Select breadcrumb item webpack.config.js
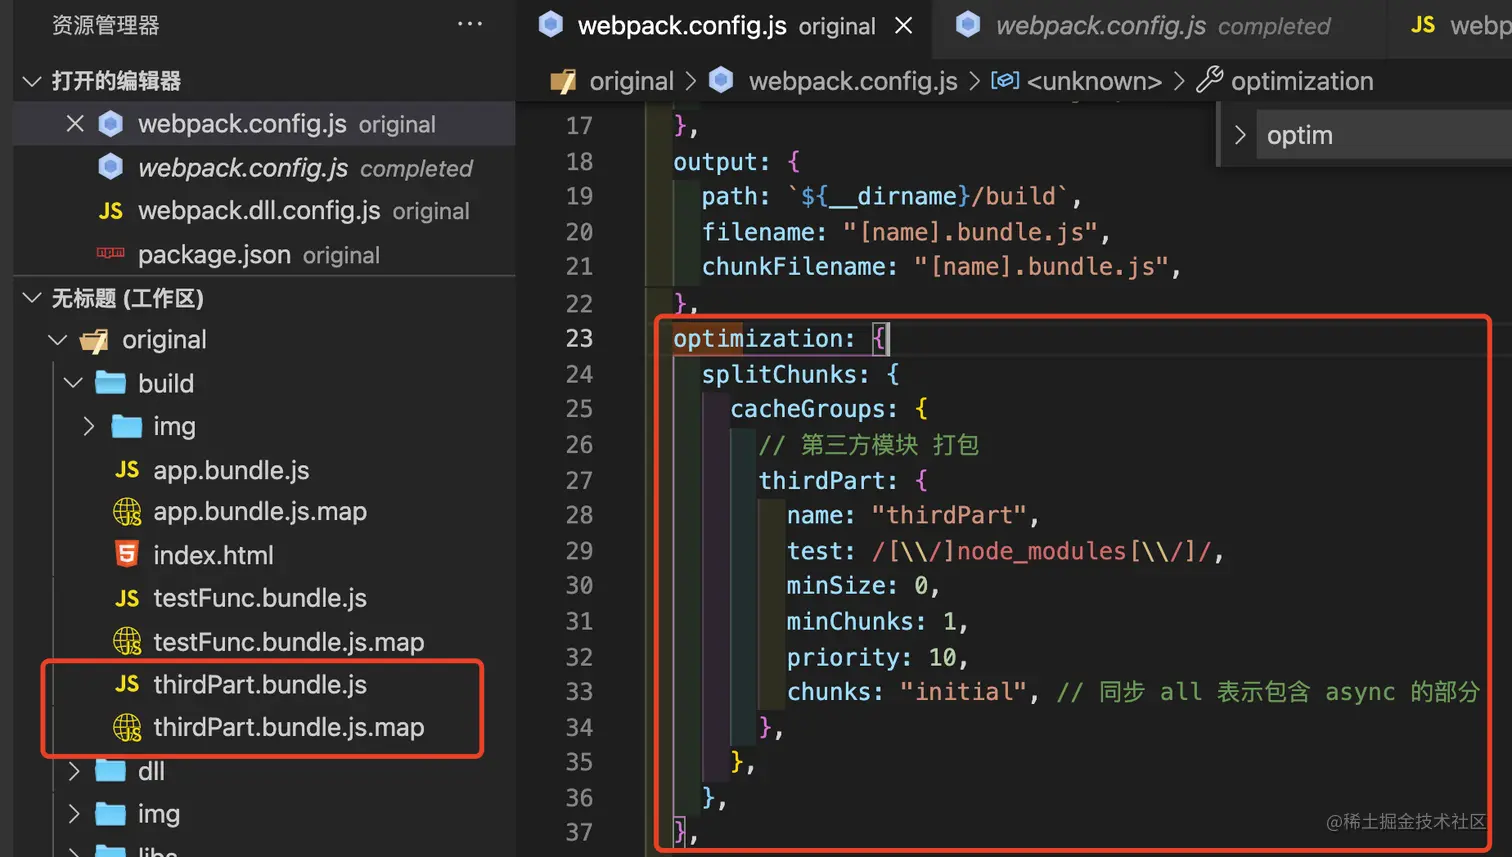Image resolution: width=1512 pixels, height=857 pixels. pyautogui.click(x=853, y=81)
